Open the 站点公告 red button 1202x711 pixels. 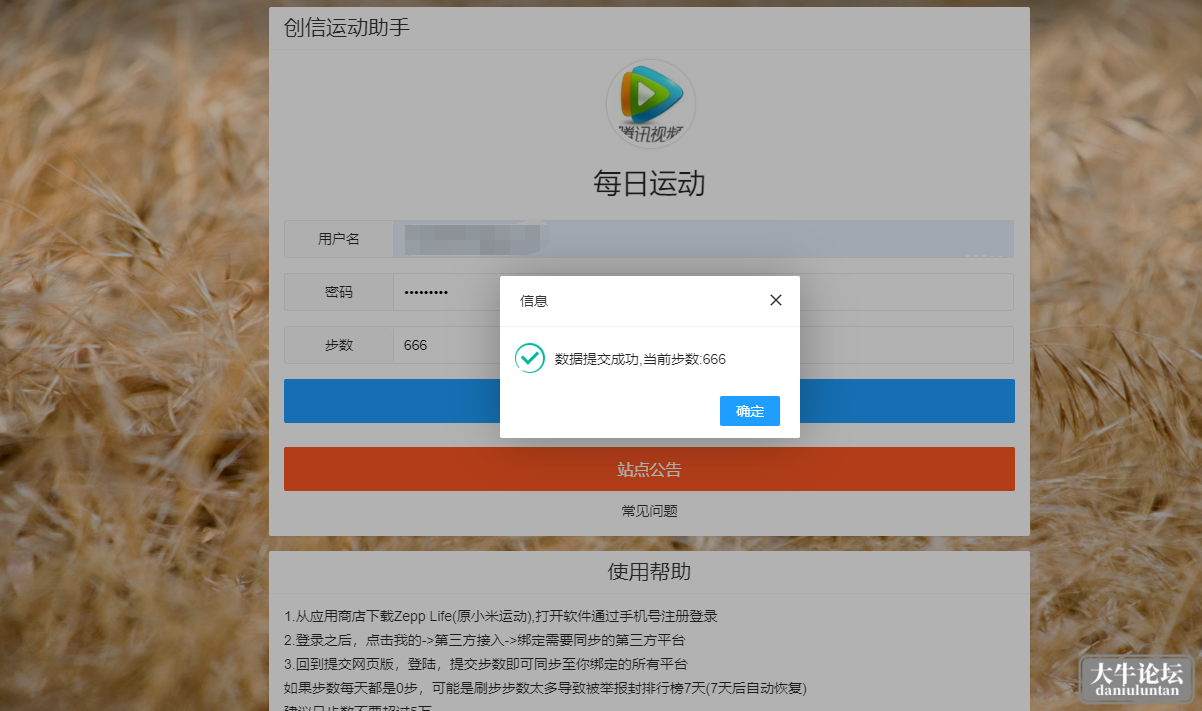coord(649,469)
